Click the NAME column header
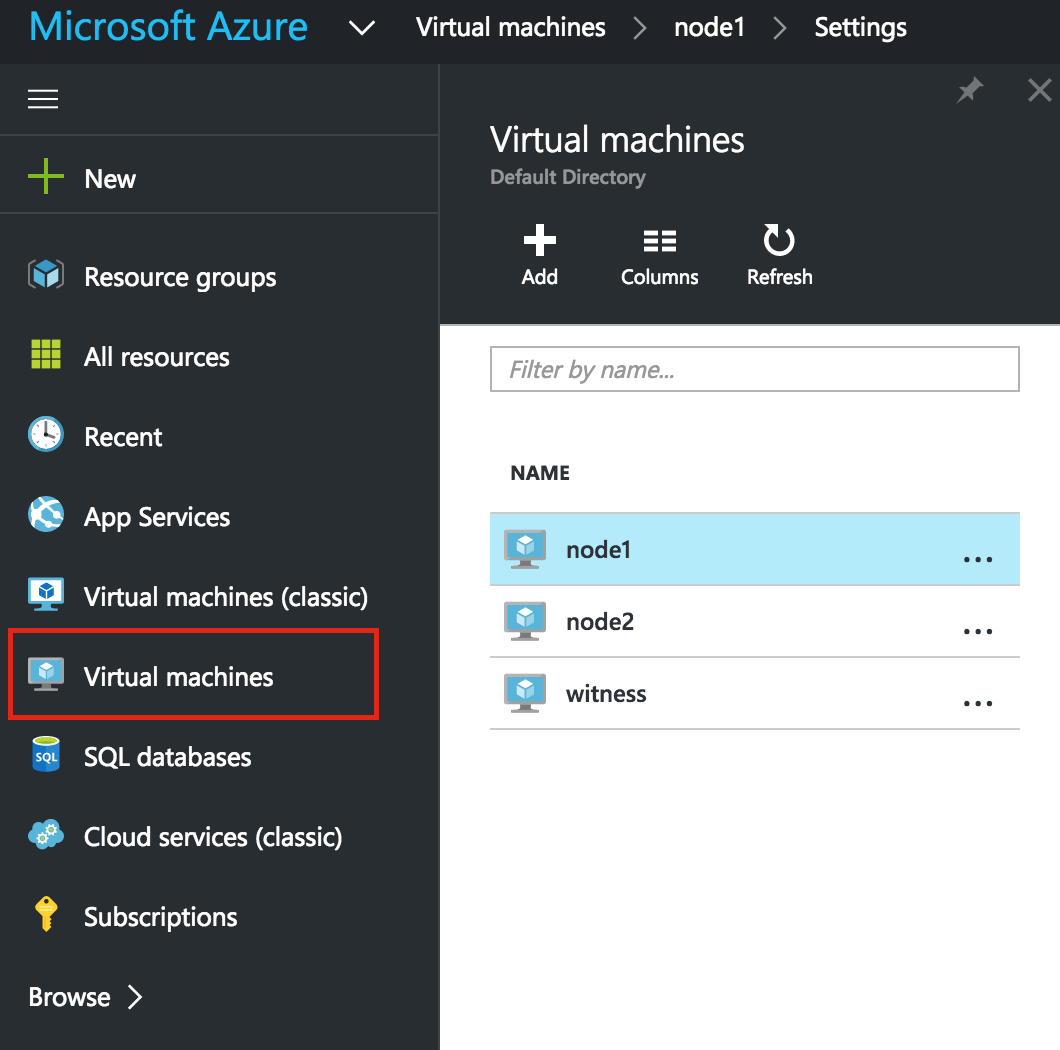The height and width of the screenshot is (1050, 1060). pos(539,473)
